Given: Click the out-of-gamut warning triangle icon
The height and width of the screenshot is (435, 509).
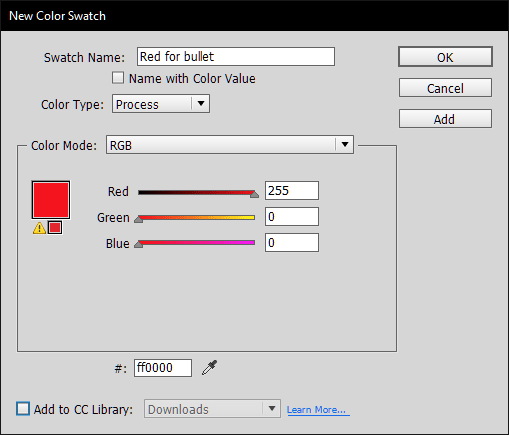Looking at the screenshot, I should [39, 228].
